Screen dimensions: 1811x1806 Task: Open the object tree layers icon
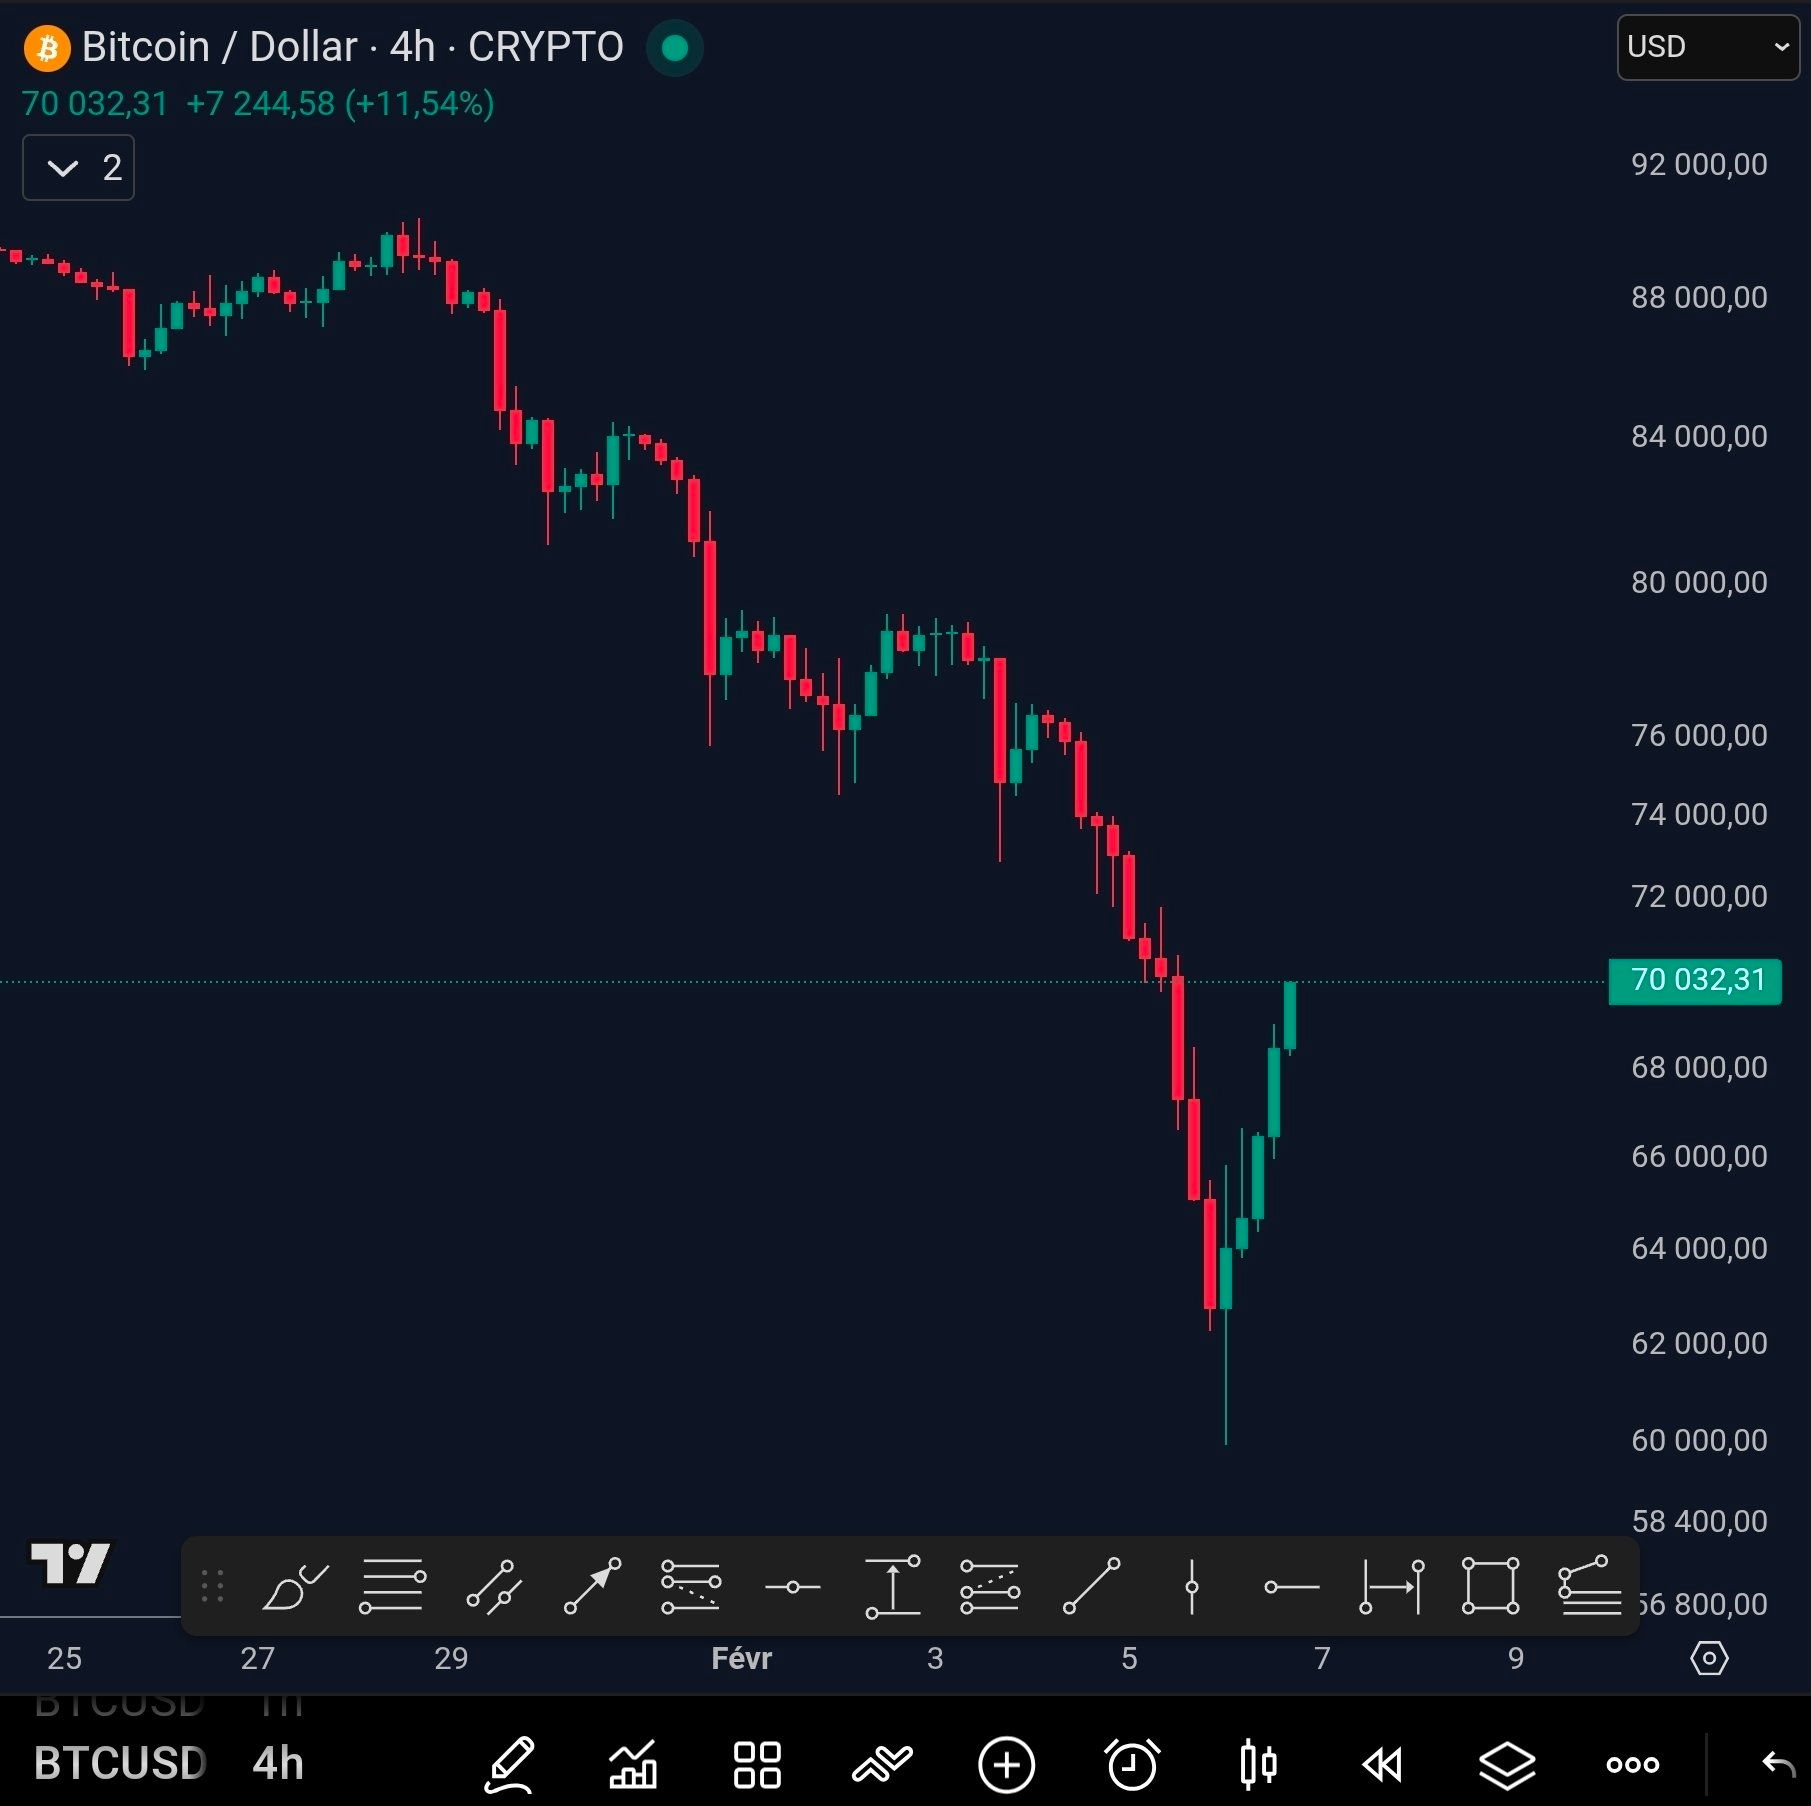(x=1507, y=1765)
